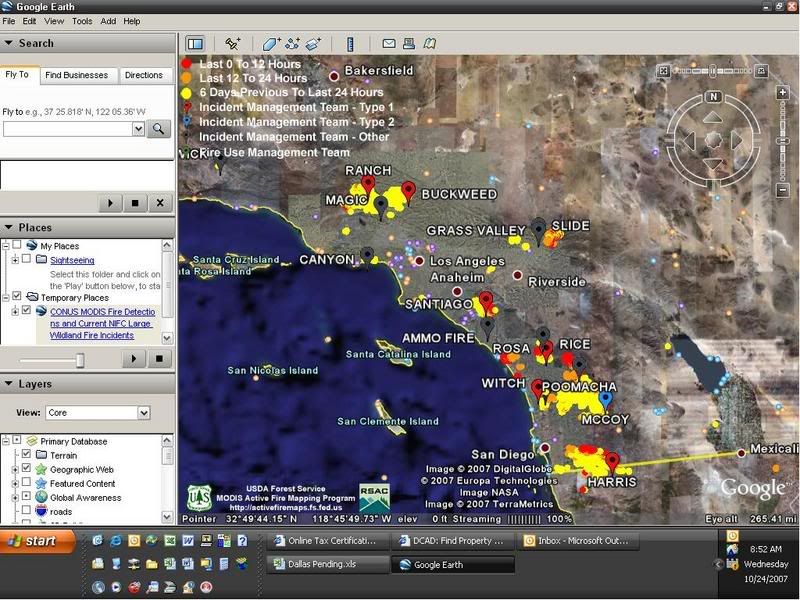Click the North N compass marker
The width and height of the screenshot is (800, 600).
(x=713, y=96)
